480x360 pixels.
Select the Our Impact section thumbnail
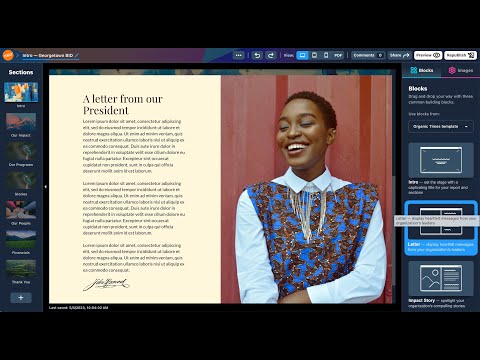[21, 122]
